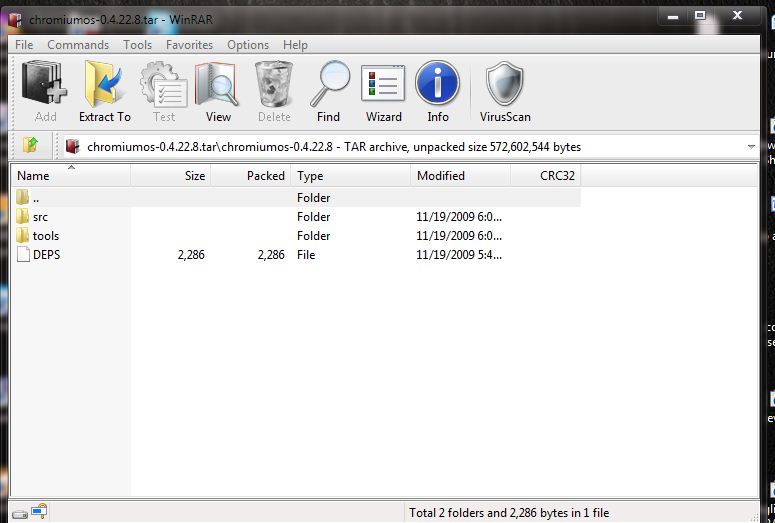775x523 pixels.
Task: Show archive Info with the blue icon
Action: tap(437, 83)
